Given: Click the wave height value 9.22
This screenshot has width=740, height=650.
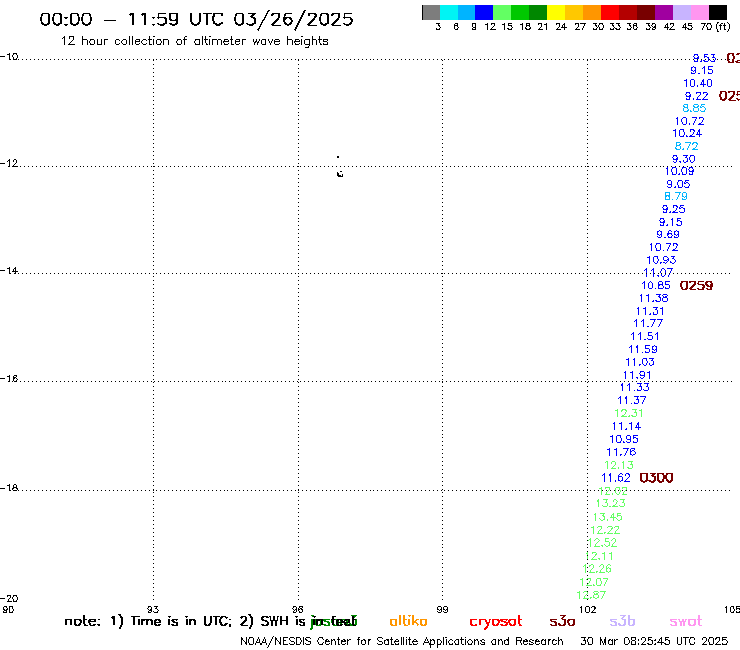Looking at the screenshot, I should point(697,96).
